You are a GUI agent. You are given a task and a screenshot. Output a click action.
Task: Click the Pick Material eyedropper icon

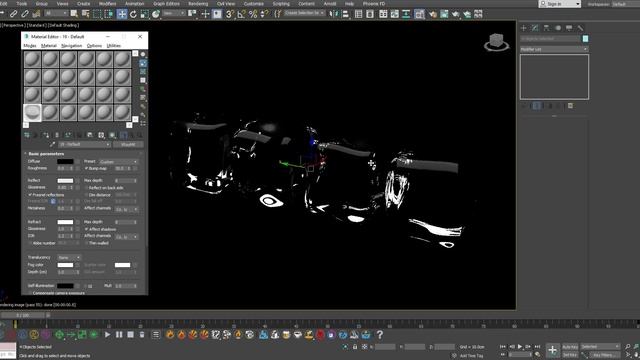pos(52,144)
